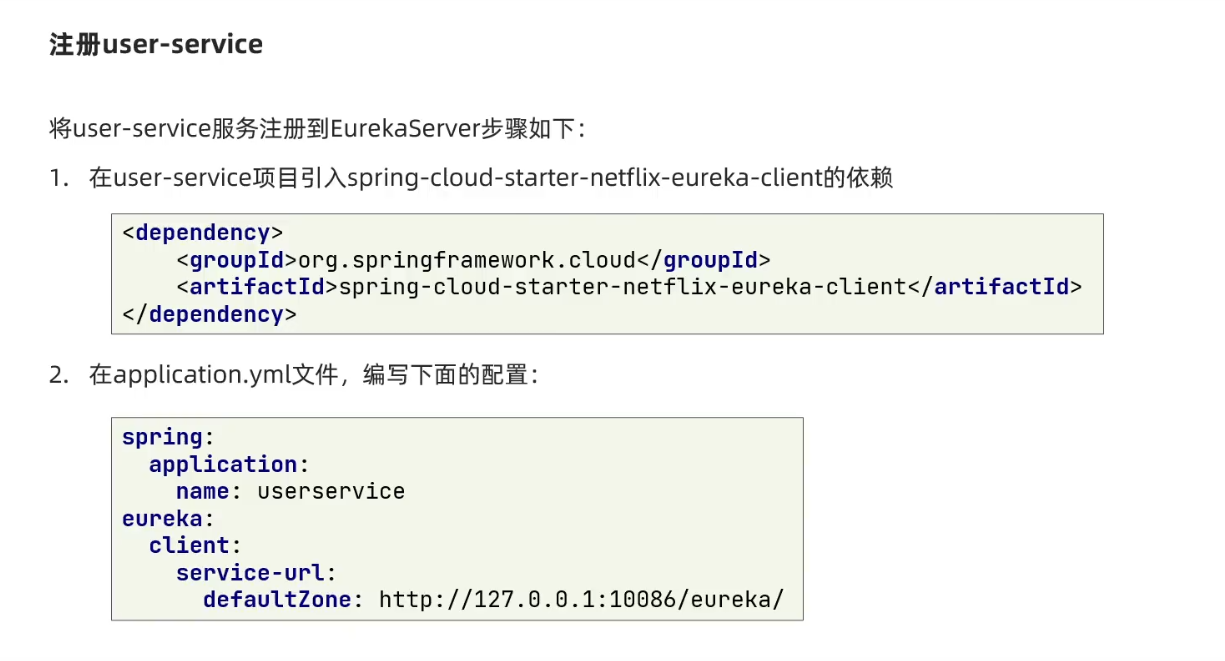The height and width of the screenshot is (661, 1225).
Task: Click the client: key in the YAML
Action: pos(195,545)
